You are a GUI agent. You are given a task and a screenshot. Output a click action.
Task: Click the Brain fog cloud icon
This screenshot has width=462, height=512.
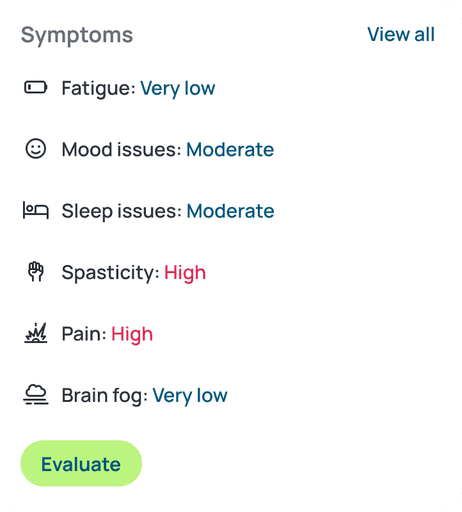point(36,395)
